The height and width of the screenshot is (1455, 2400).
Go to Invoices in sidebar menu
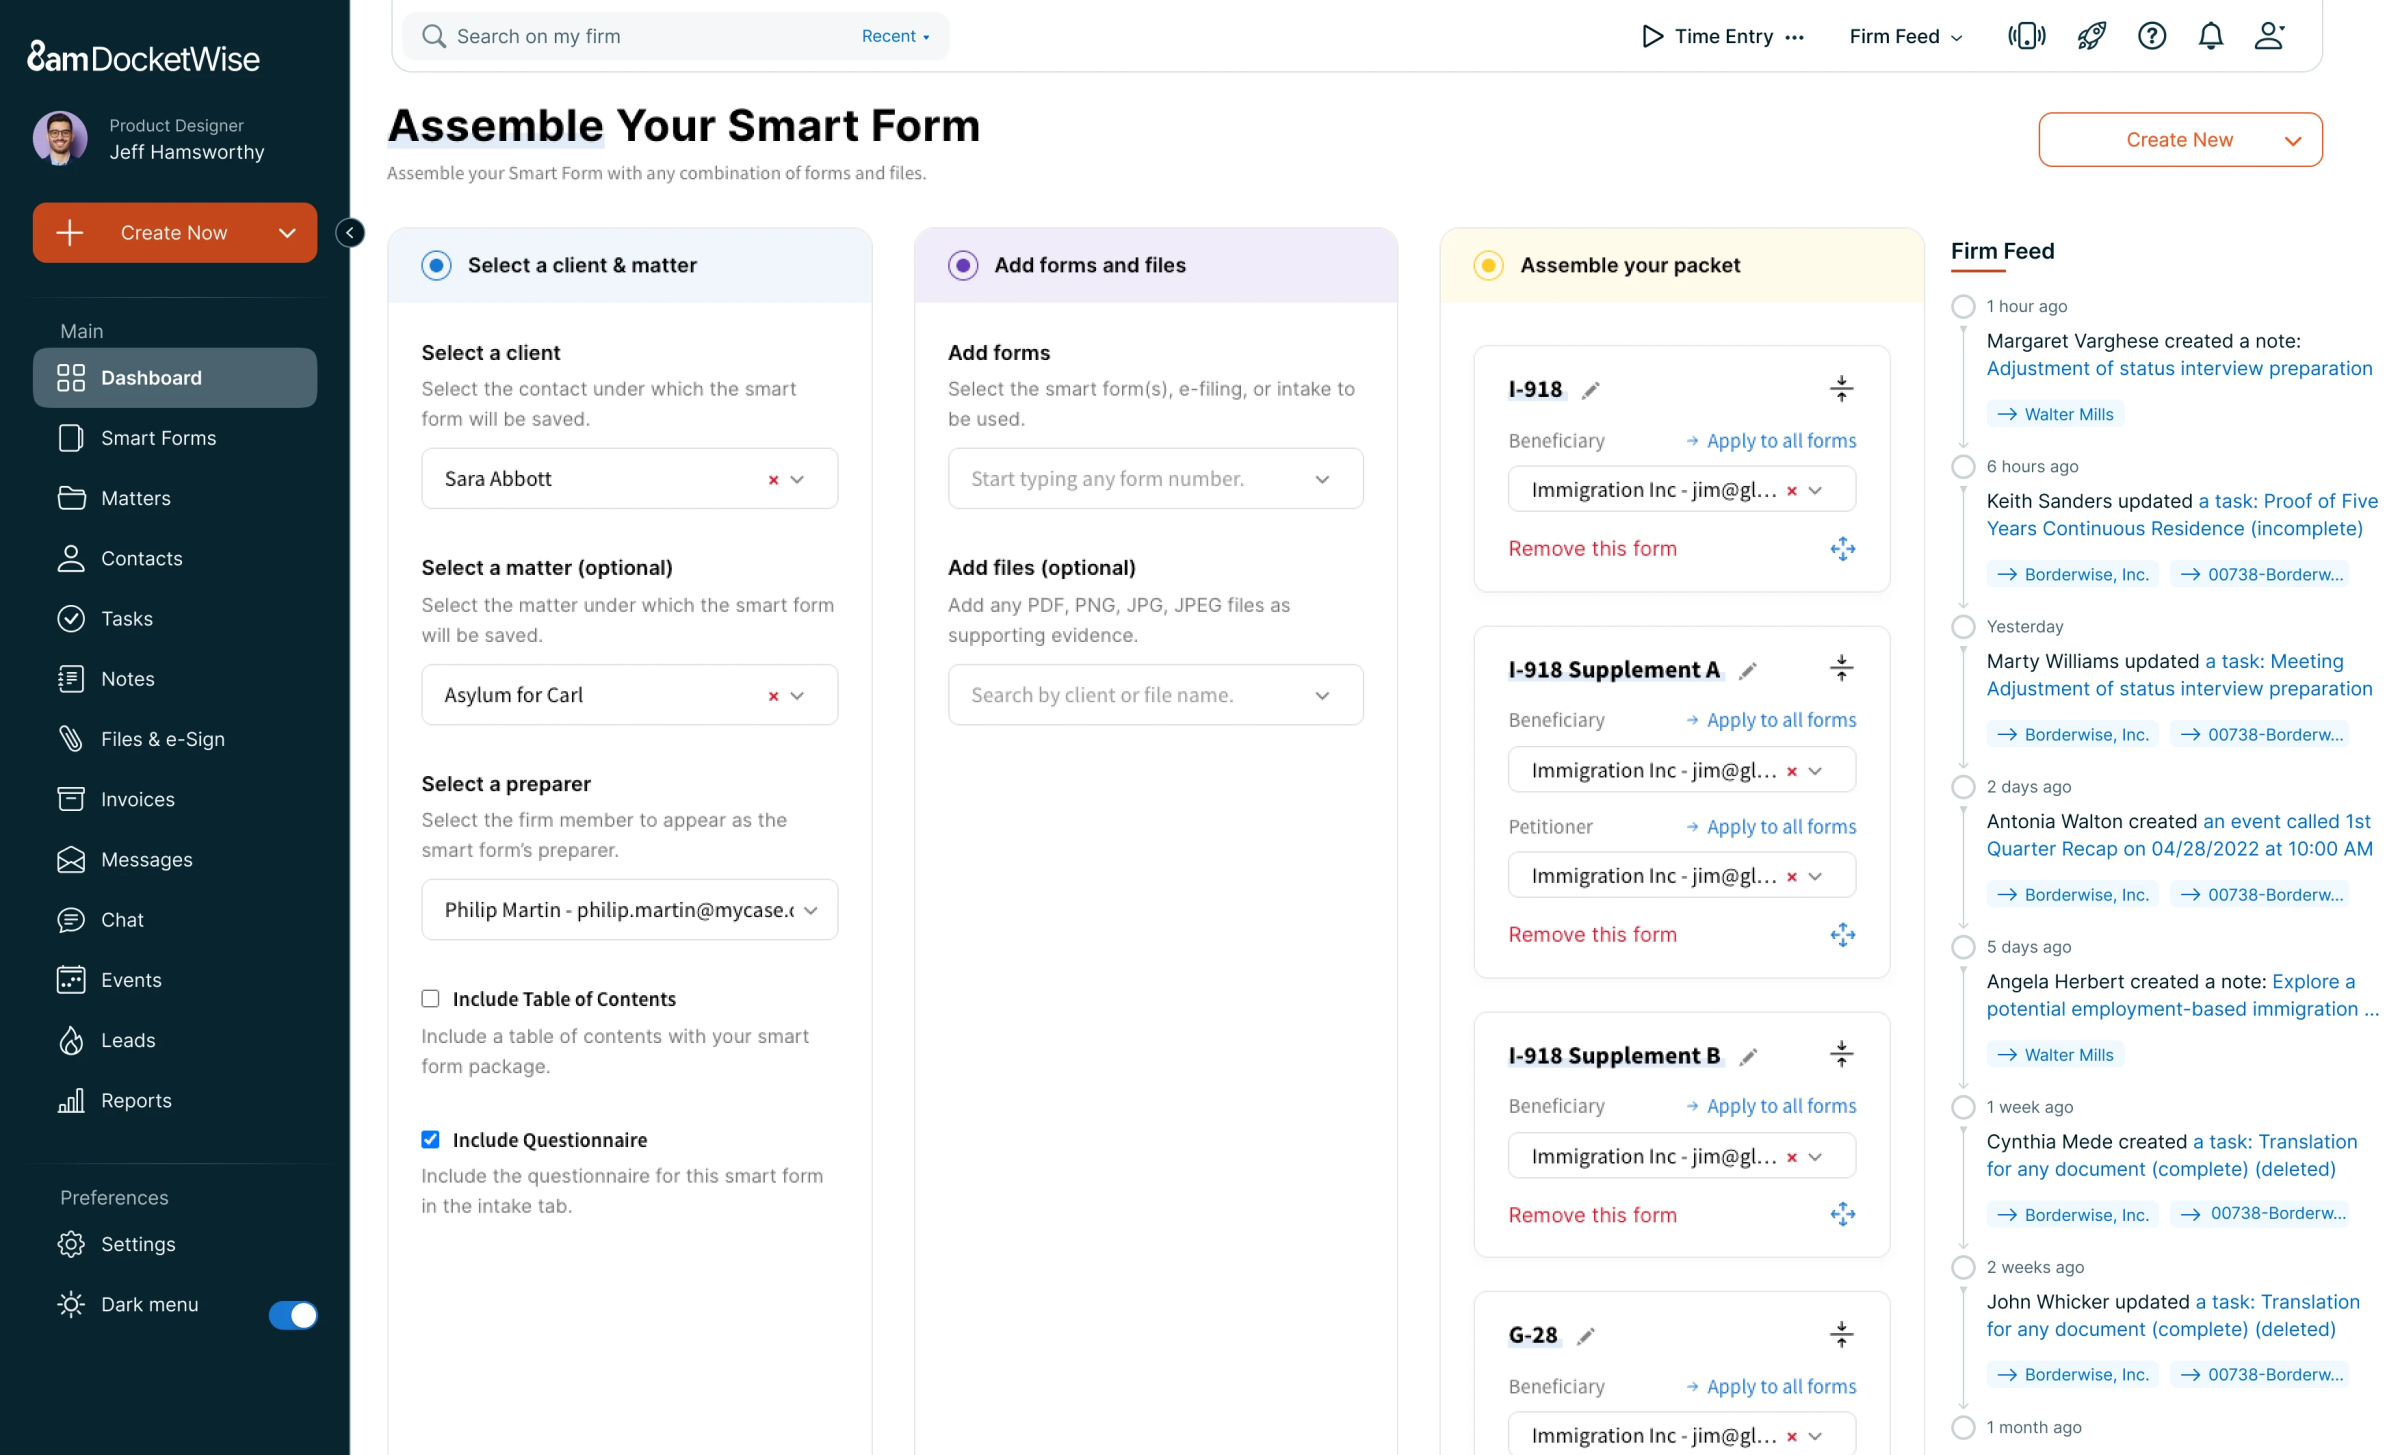tap(138, 799)
